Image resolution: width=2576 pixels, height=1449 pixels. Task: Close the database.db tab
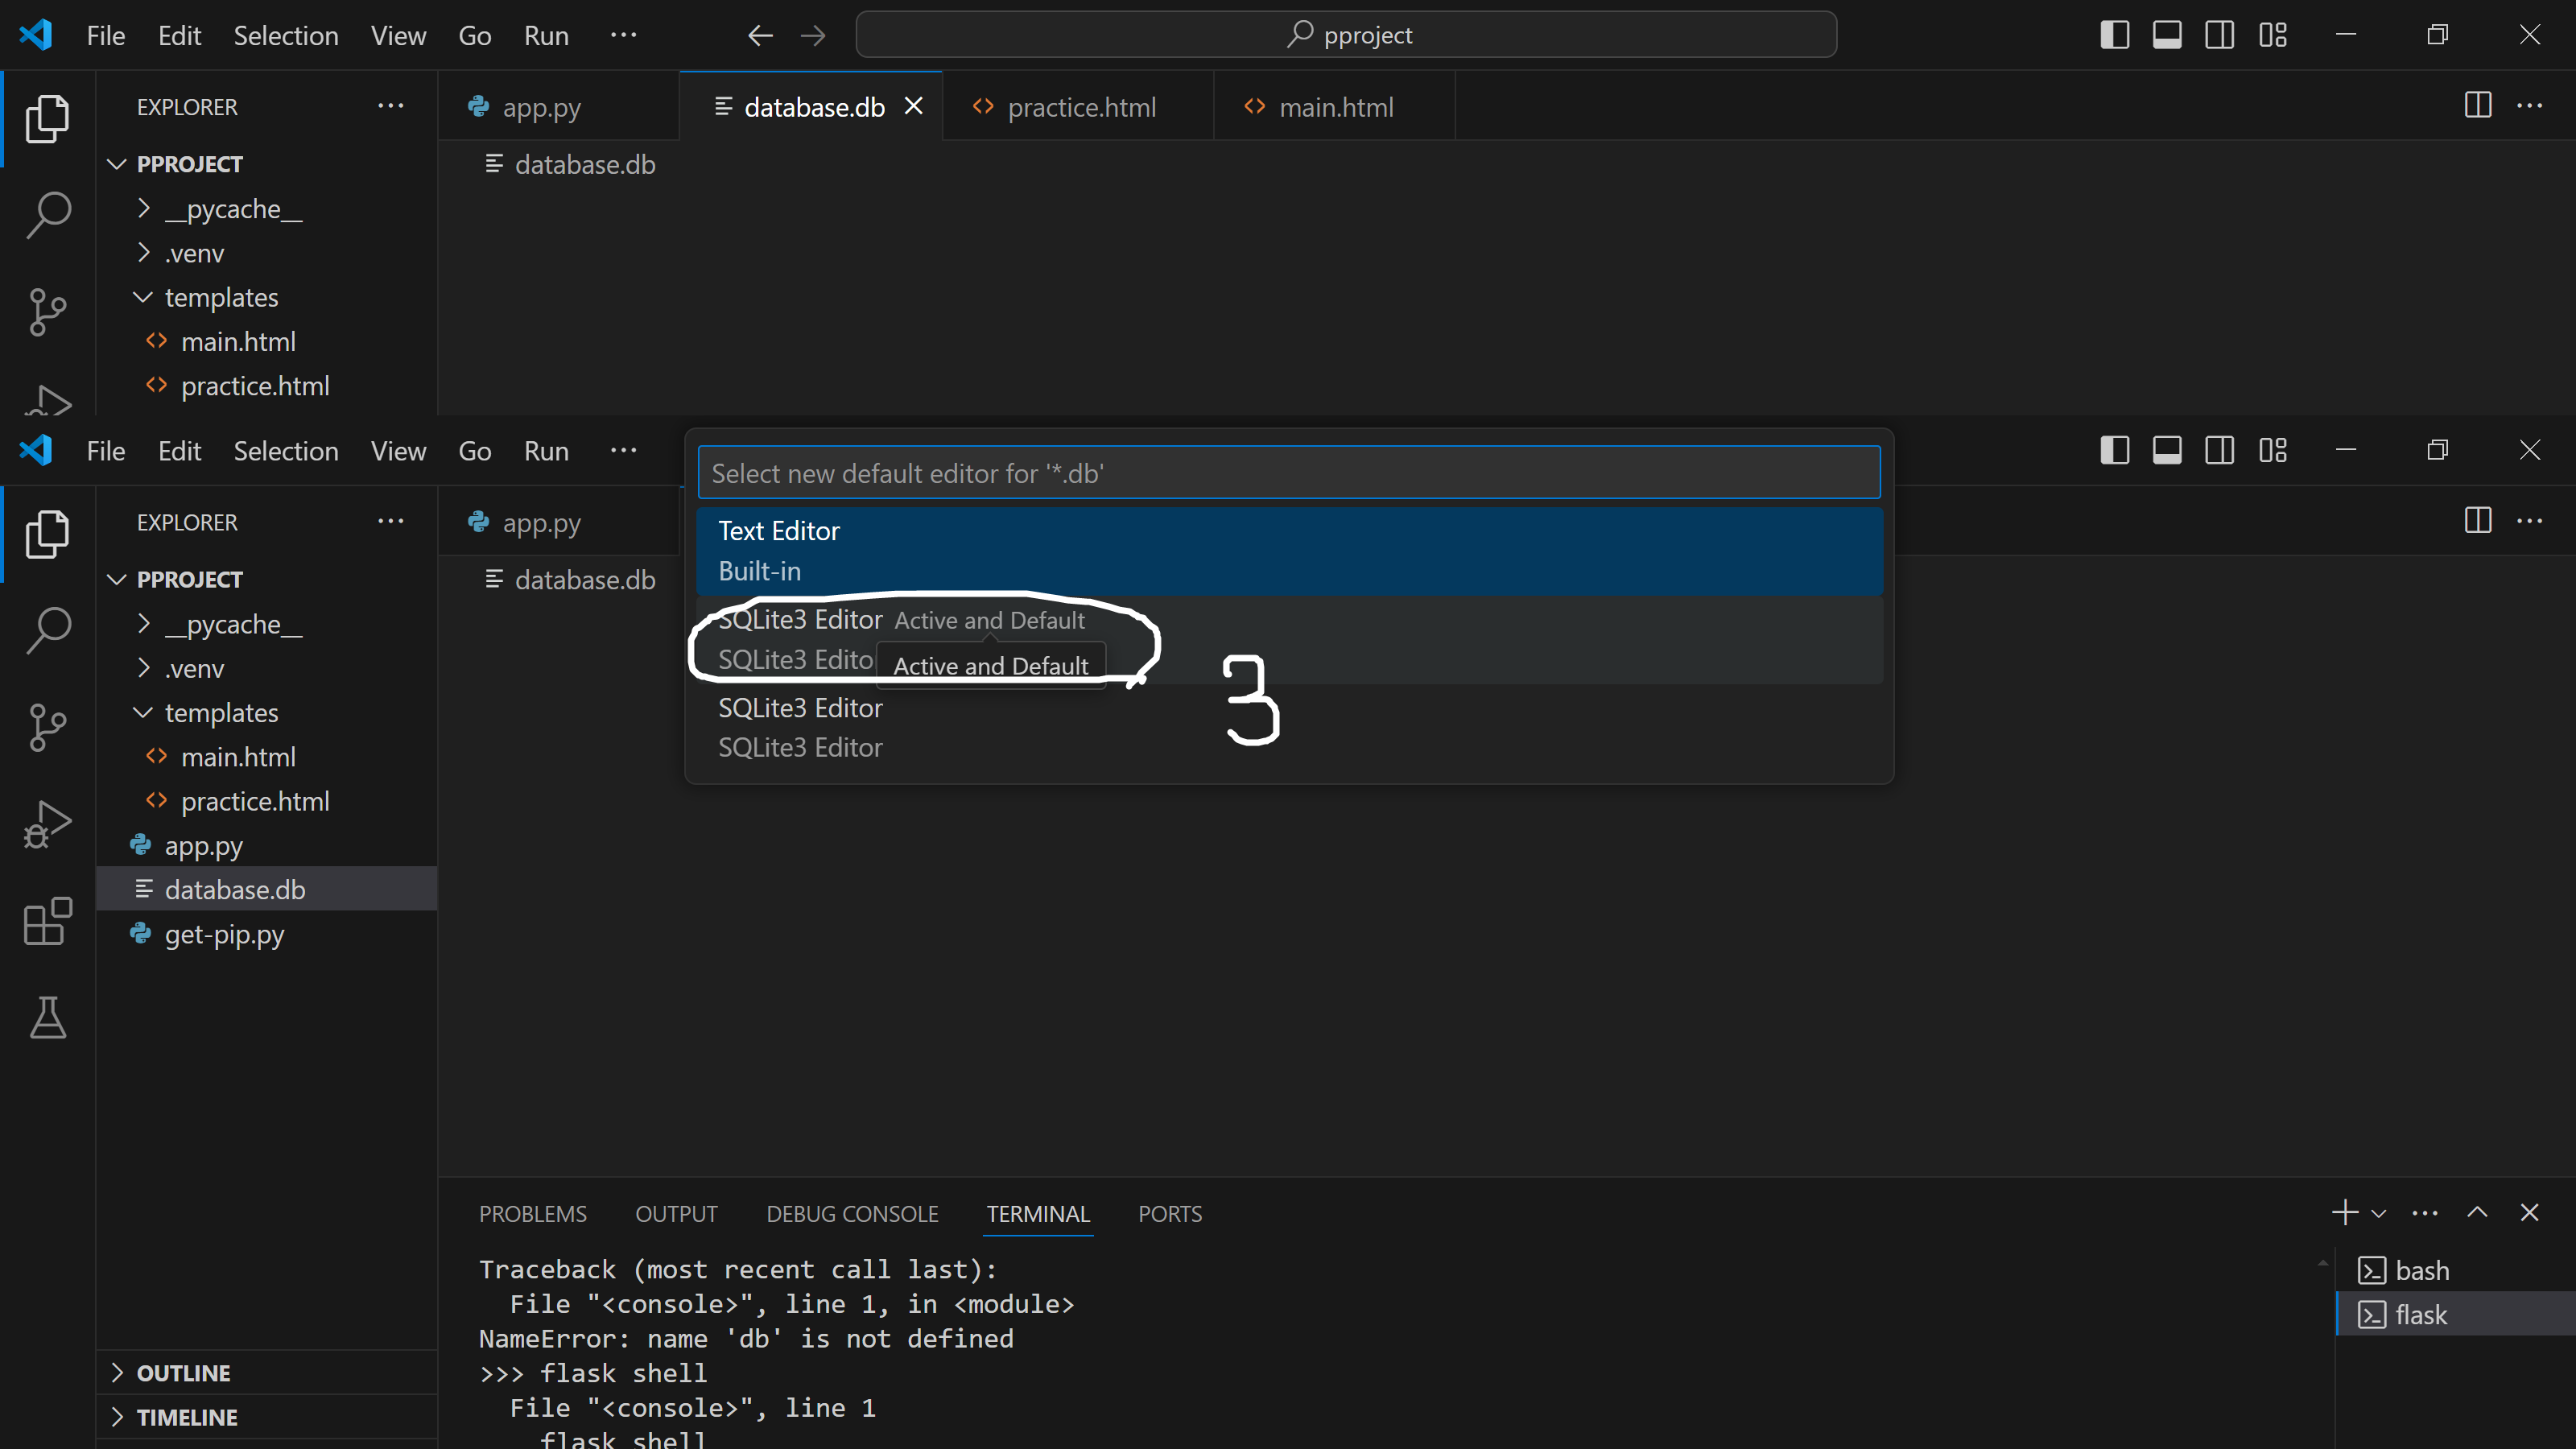pyautogui.click(x=913, y=106)
